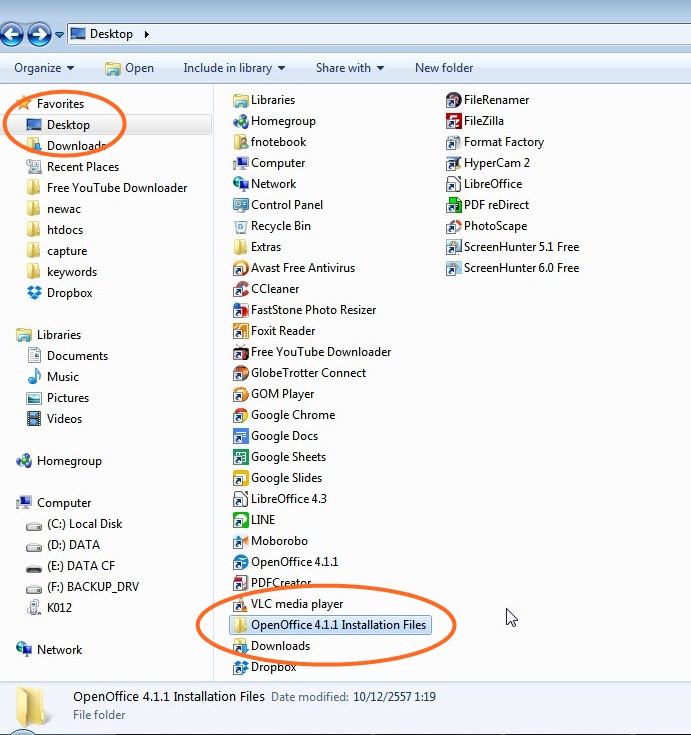Select the Google Sheets shortcut
691x735 pixels.
point(279,457)
